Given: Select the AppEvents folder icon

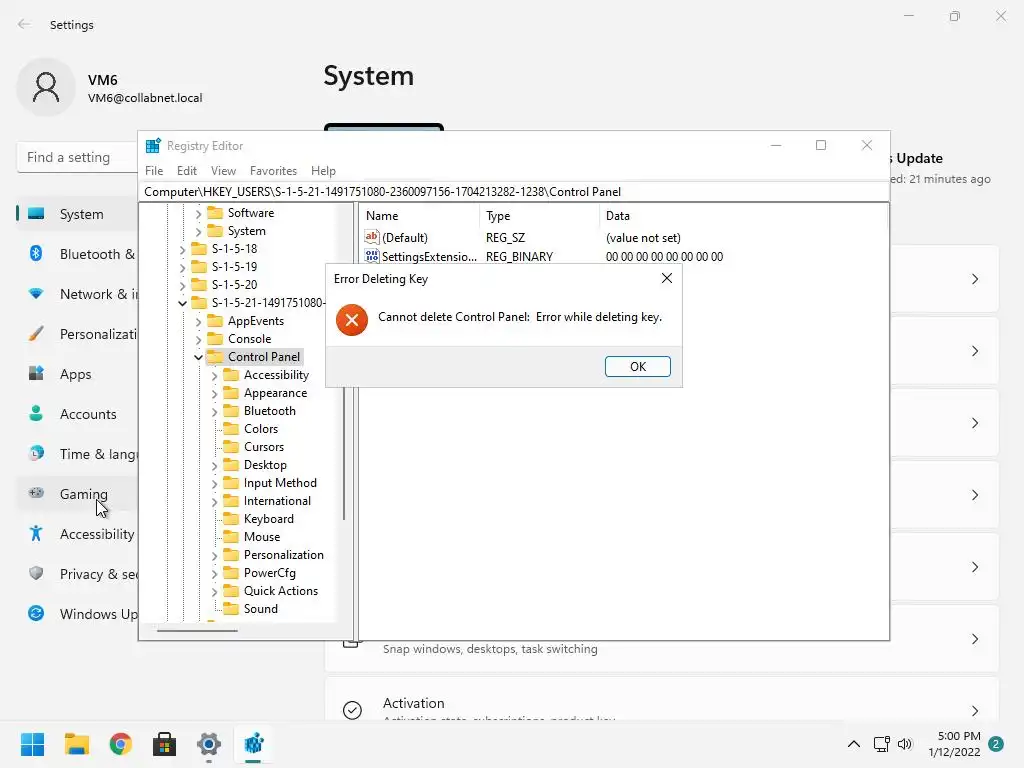Looking at the screenshot, I should pos(215,321).
